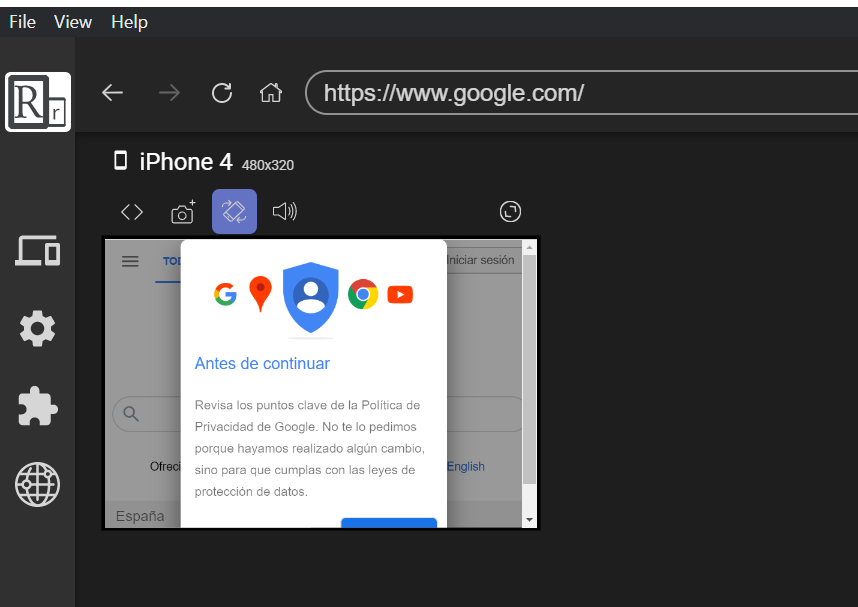The height and width of the screenshot is (607, 858).
Task: Click the Chrome logo in dialog
Action: tap(363, 294)
